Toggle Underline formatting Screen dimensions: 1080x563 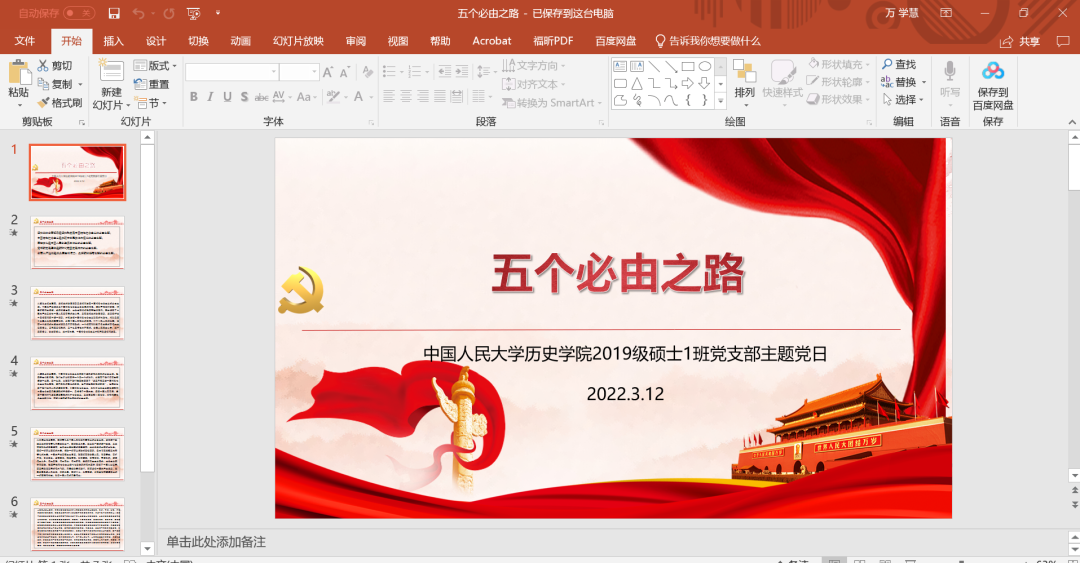(227, 96)
